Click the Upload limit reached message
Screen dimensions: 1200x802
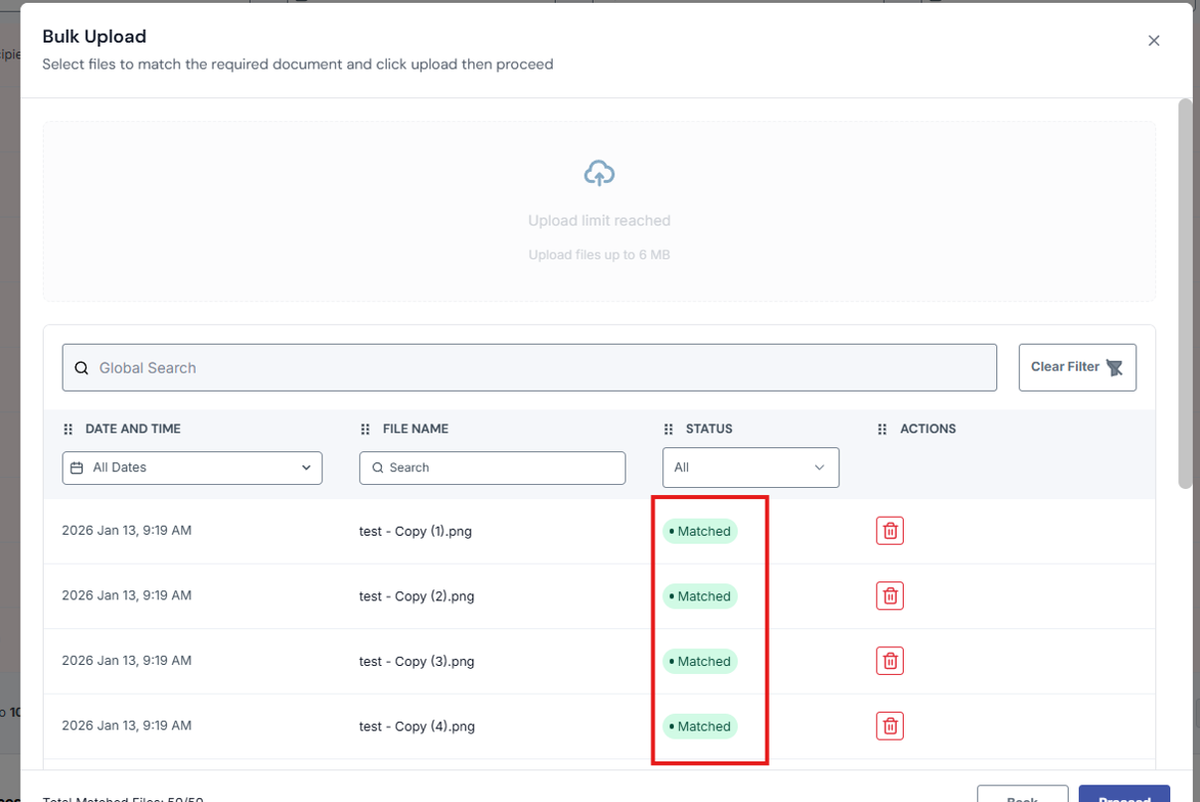599,221
